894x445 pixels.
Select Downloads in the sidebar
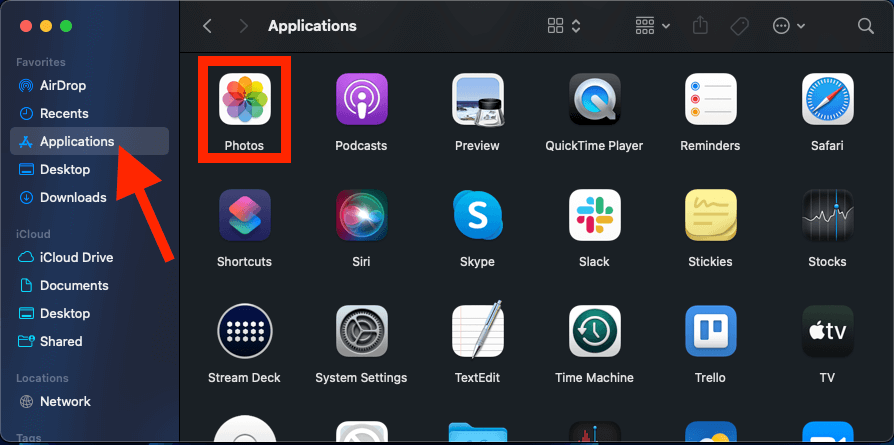tap(90, 197)
